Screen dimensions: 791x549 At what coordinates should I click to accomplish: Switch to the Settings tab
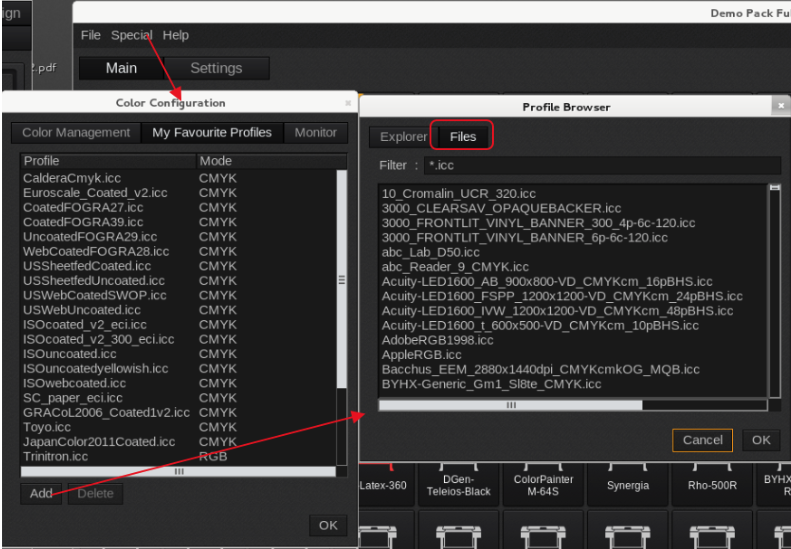[216, 68]
